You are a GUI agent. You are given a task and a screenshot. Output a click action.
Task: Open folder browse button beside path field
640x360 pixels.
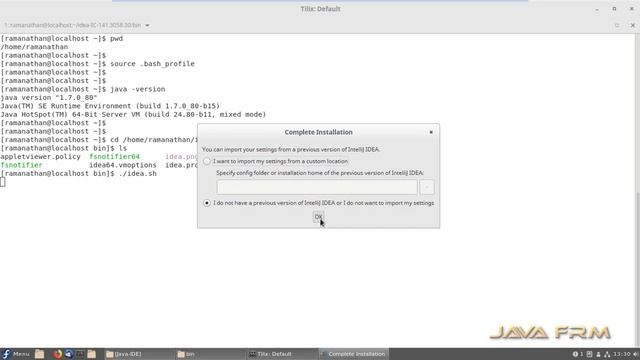coord(427,187)
